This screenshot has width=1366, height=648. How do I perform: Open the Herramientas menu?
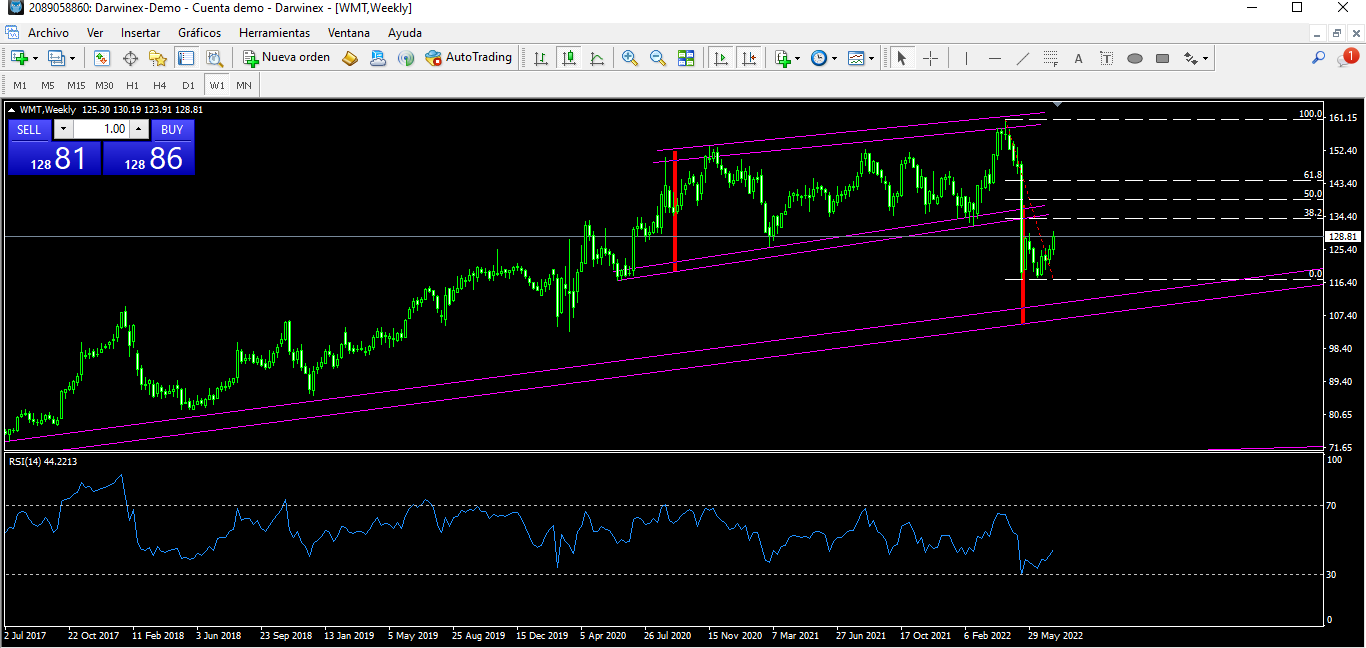tap(275, 33)
